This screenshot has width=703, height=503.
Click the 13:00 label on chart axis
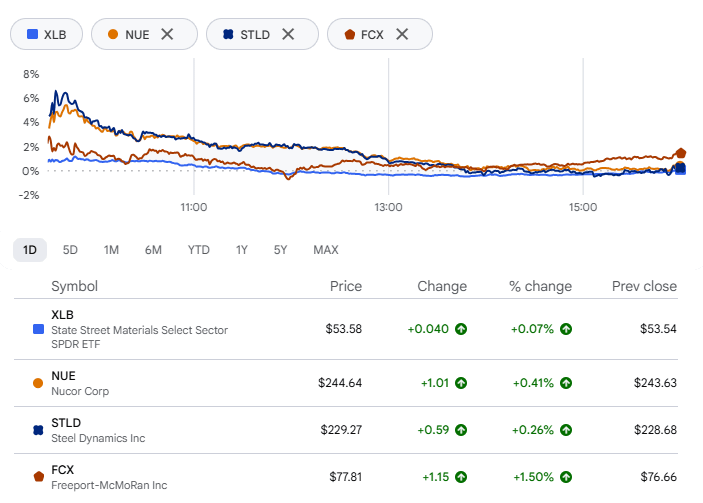tap(388, 207)
